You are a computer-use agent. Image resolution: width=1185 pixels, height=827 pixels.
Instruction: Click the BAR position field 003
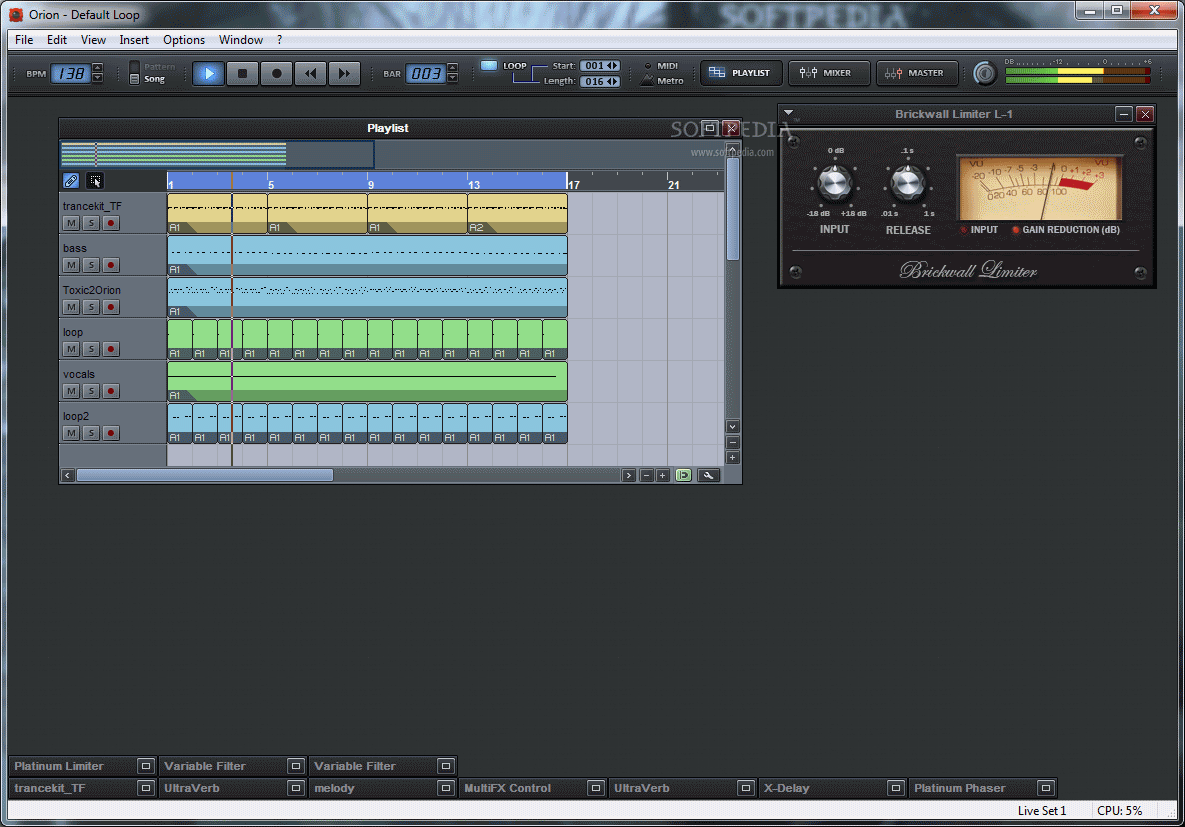pyautogui.click(x=426, y=73)
